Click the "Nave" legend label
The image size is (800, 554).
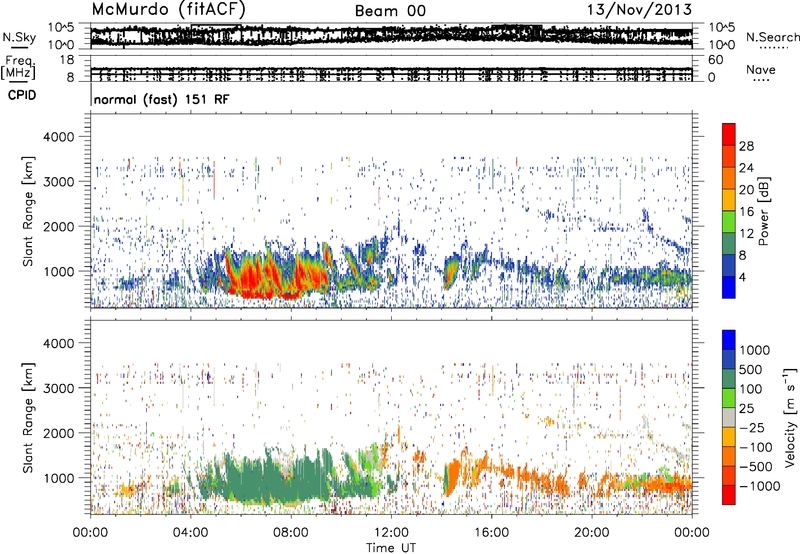761,69
